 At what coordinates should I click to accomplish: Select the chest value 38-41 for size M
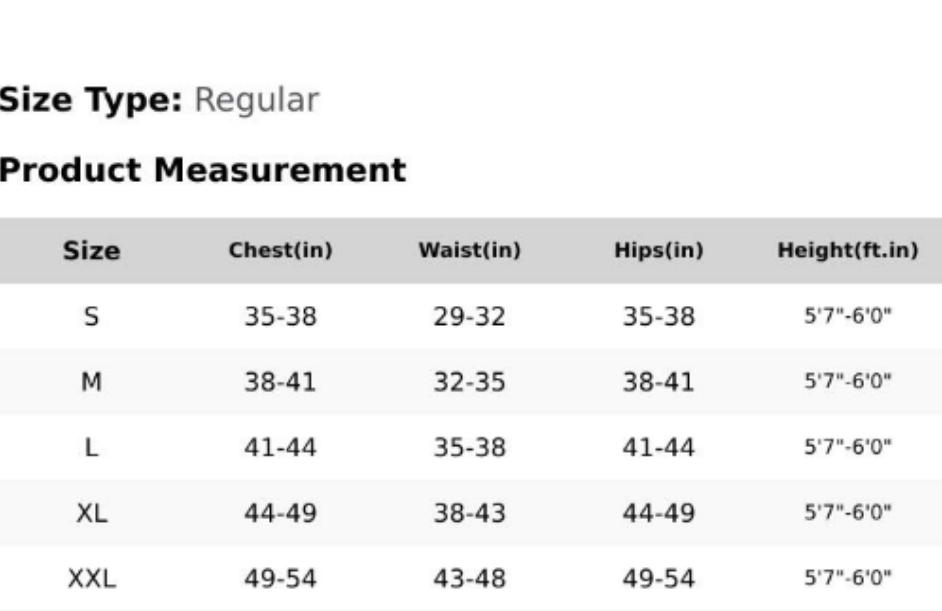(280, 382)
